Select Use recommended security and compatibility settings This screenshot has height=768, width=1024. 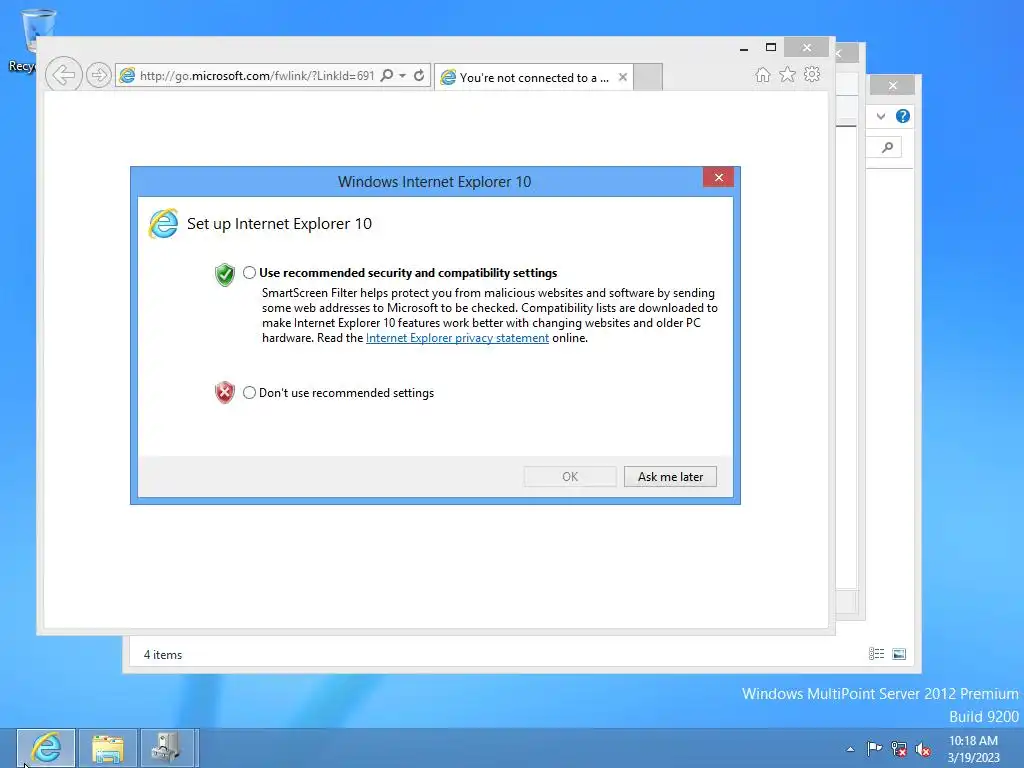pyautogui.click(x=249, y=272)
